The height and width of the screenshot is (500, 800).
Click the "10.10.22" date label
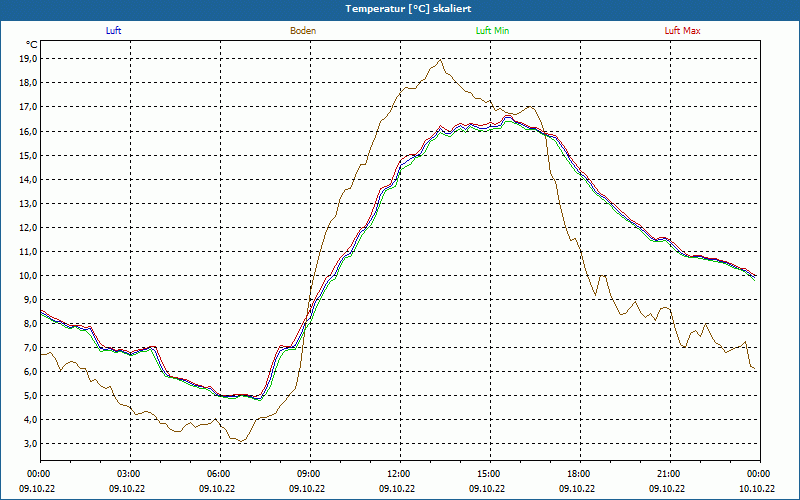(x=757, y=489)
